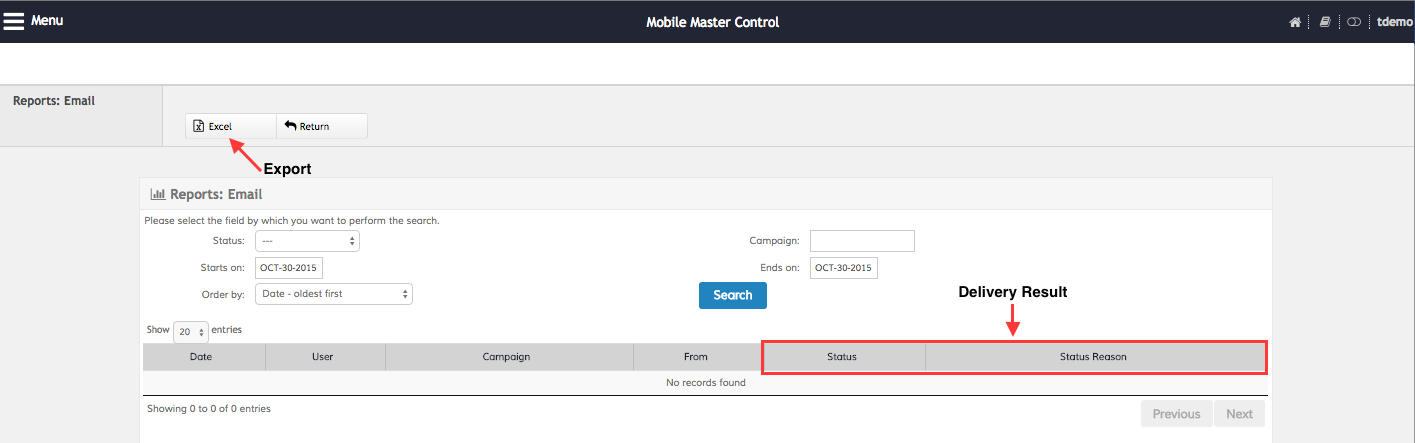This screenshot has height=443, width=1415.
Task: Sort by the Campaign column header
Action: (x=506, y=357)
